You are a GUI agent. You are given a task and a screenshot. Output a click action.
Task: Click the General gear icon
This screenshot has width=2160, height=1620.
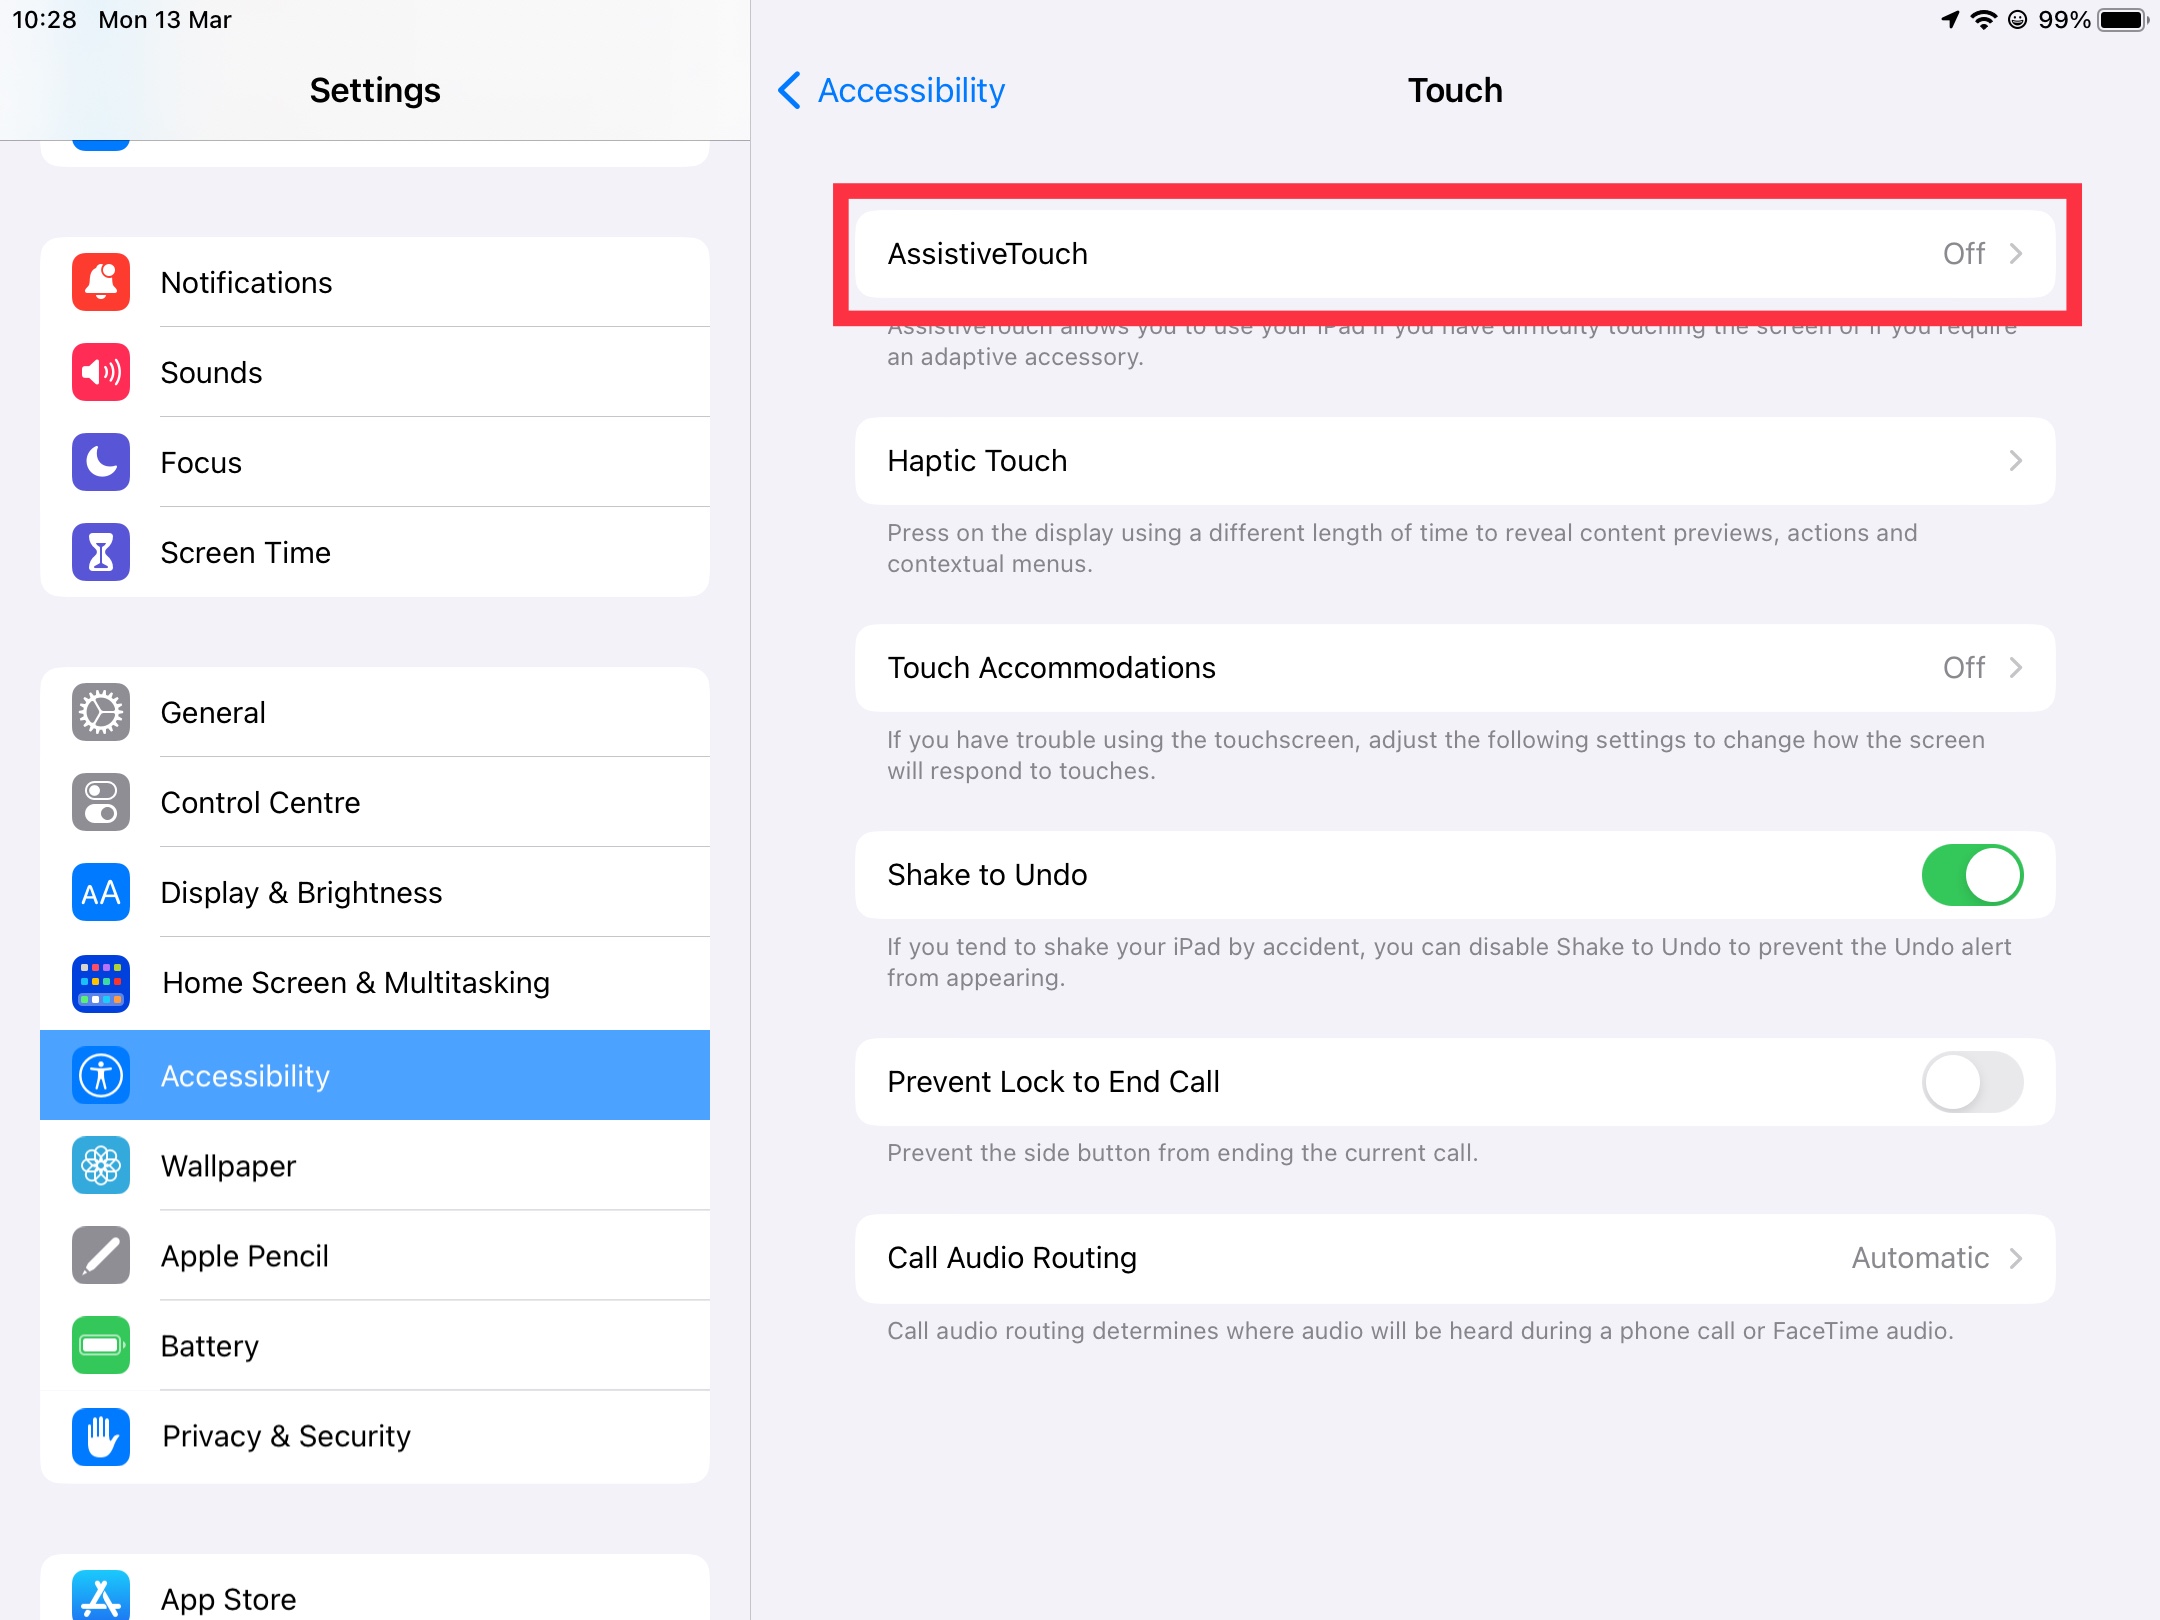click(x=100, y=712)
